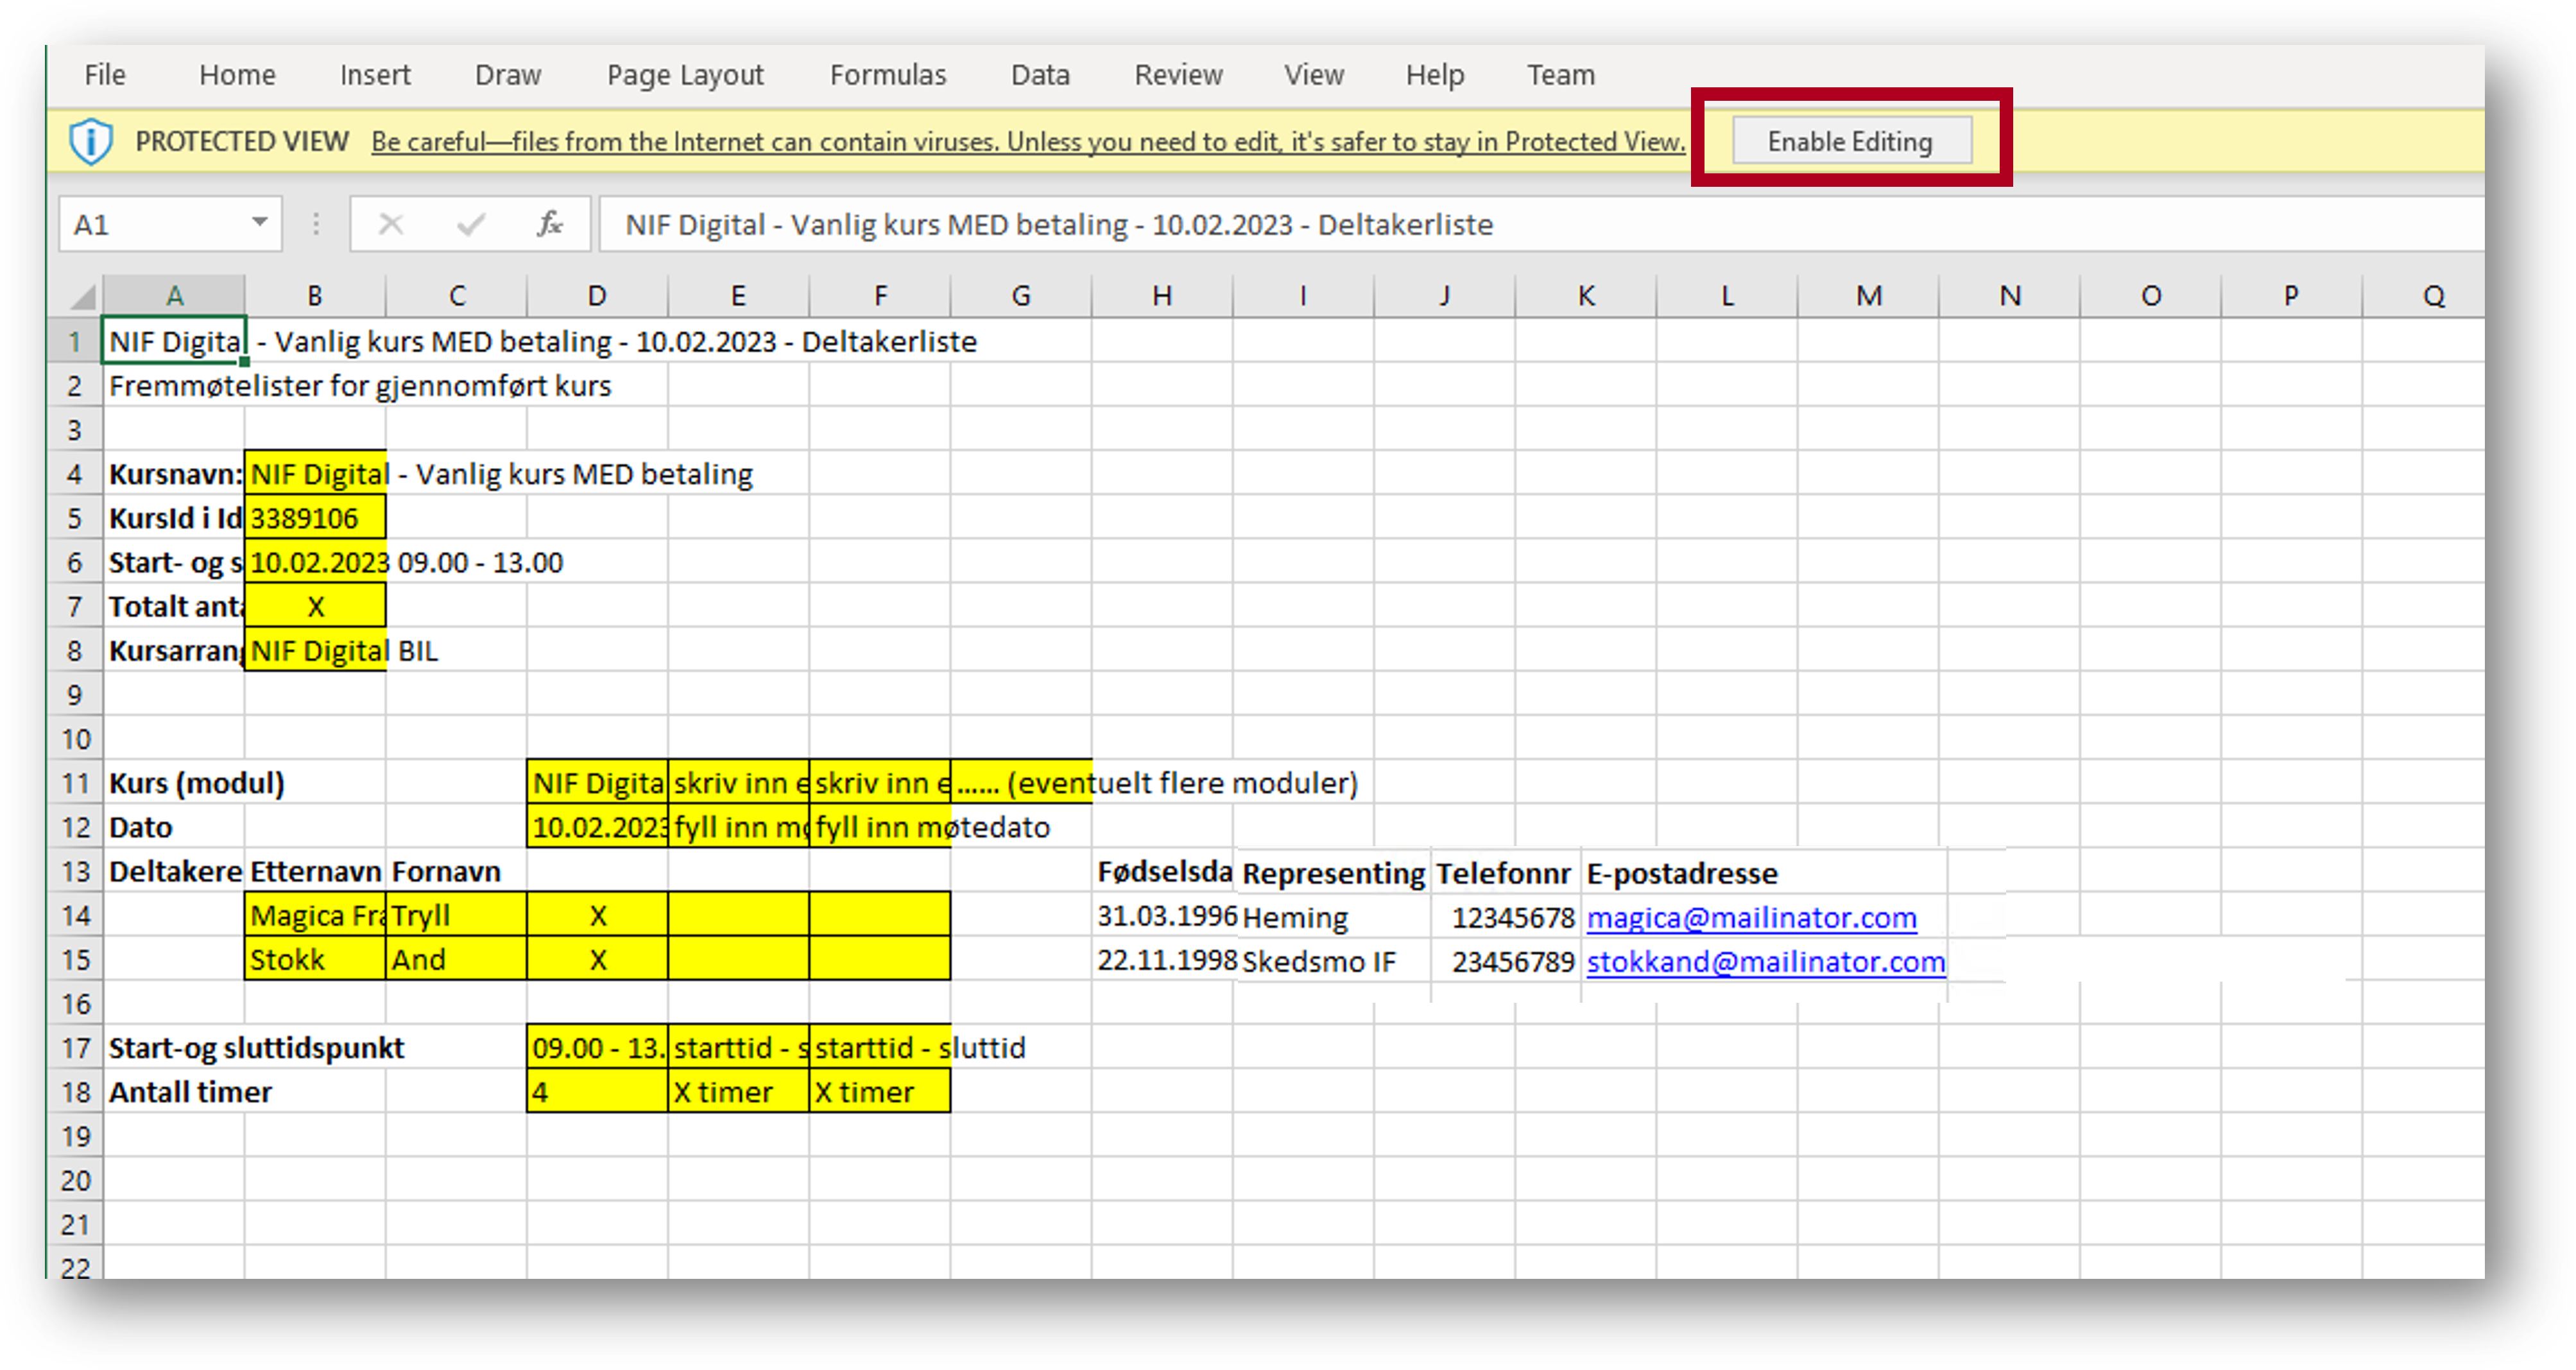This screenshot has height=1370, width=2576.
Task: Select the 'Antall timer' cell
Action: 174,1091
